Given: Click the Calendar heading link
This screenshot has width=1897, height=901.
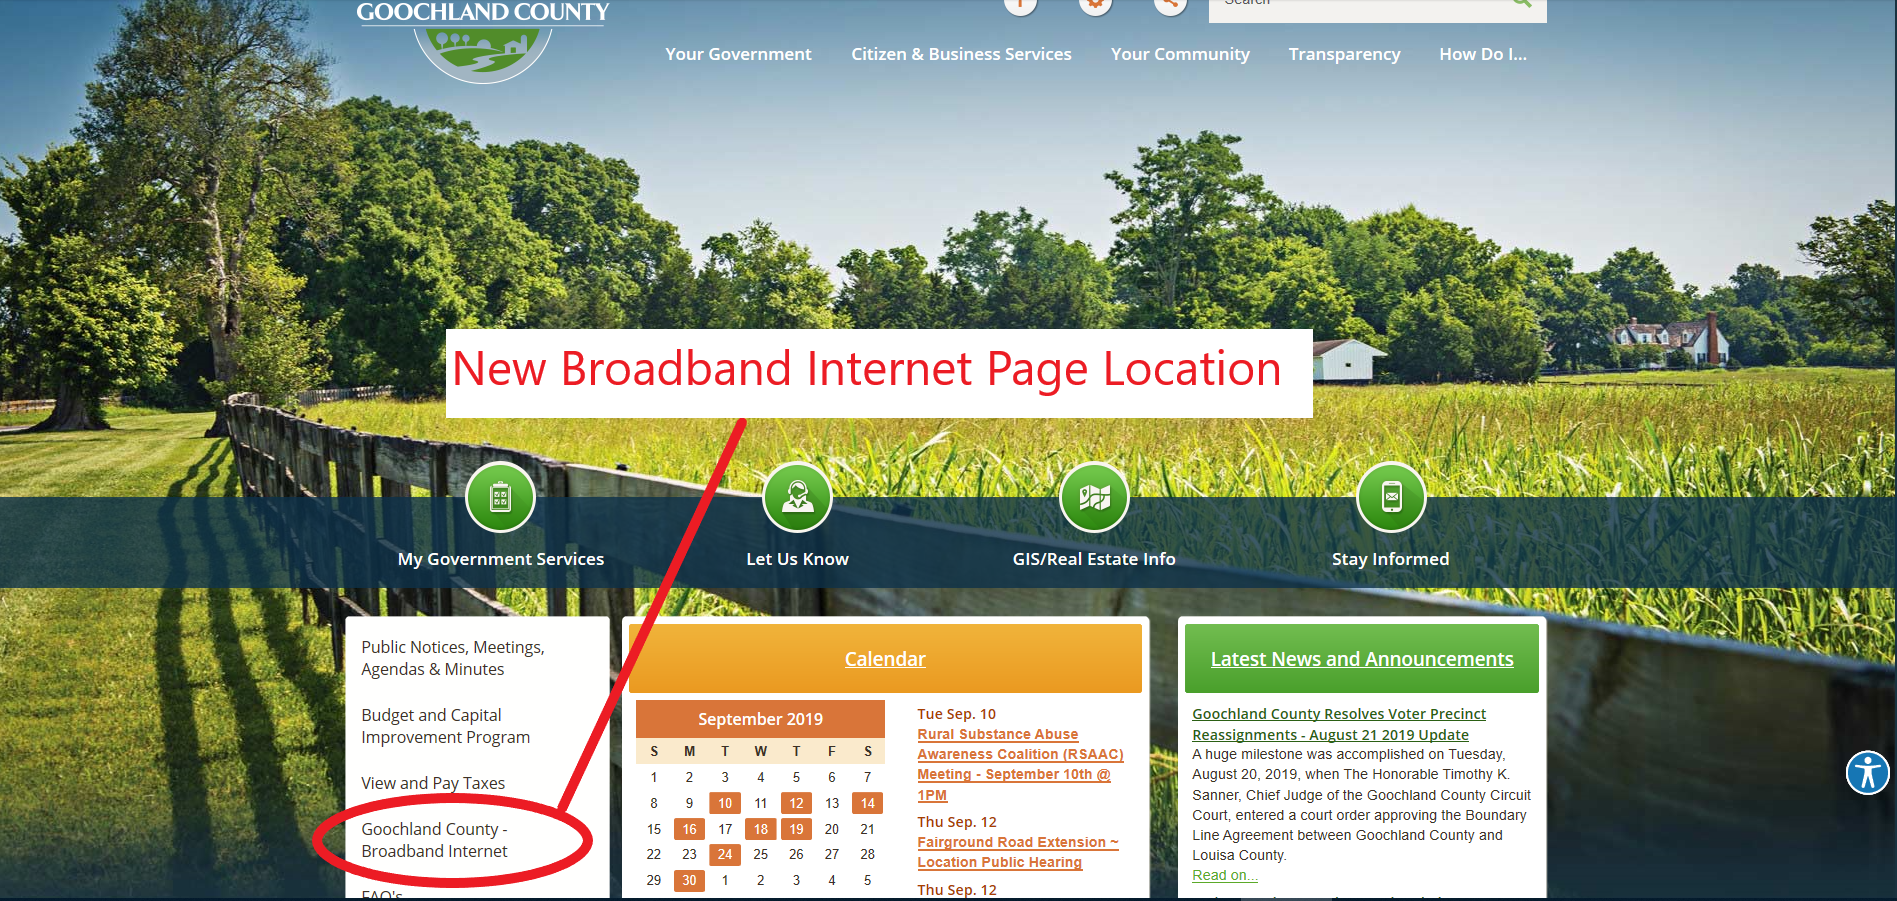Looking at the screenshot, I should (885, 659).
